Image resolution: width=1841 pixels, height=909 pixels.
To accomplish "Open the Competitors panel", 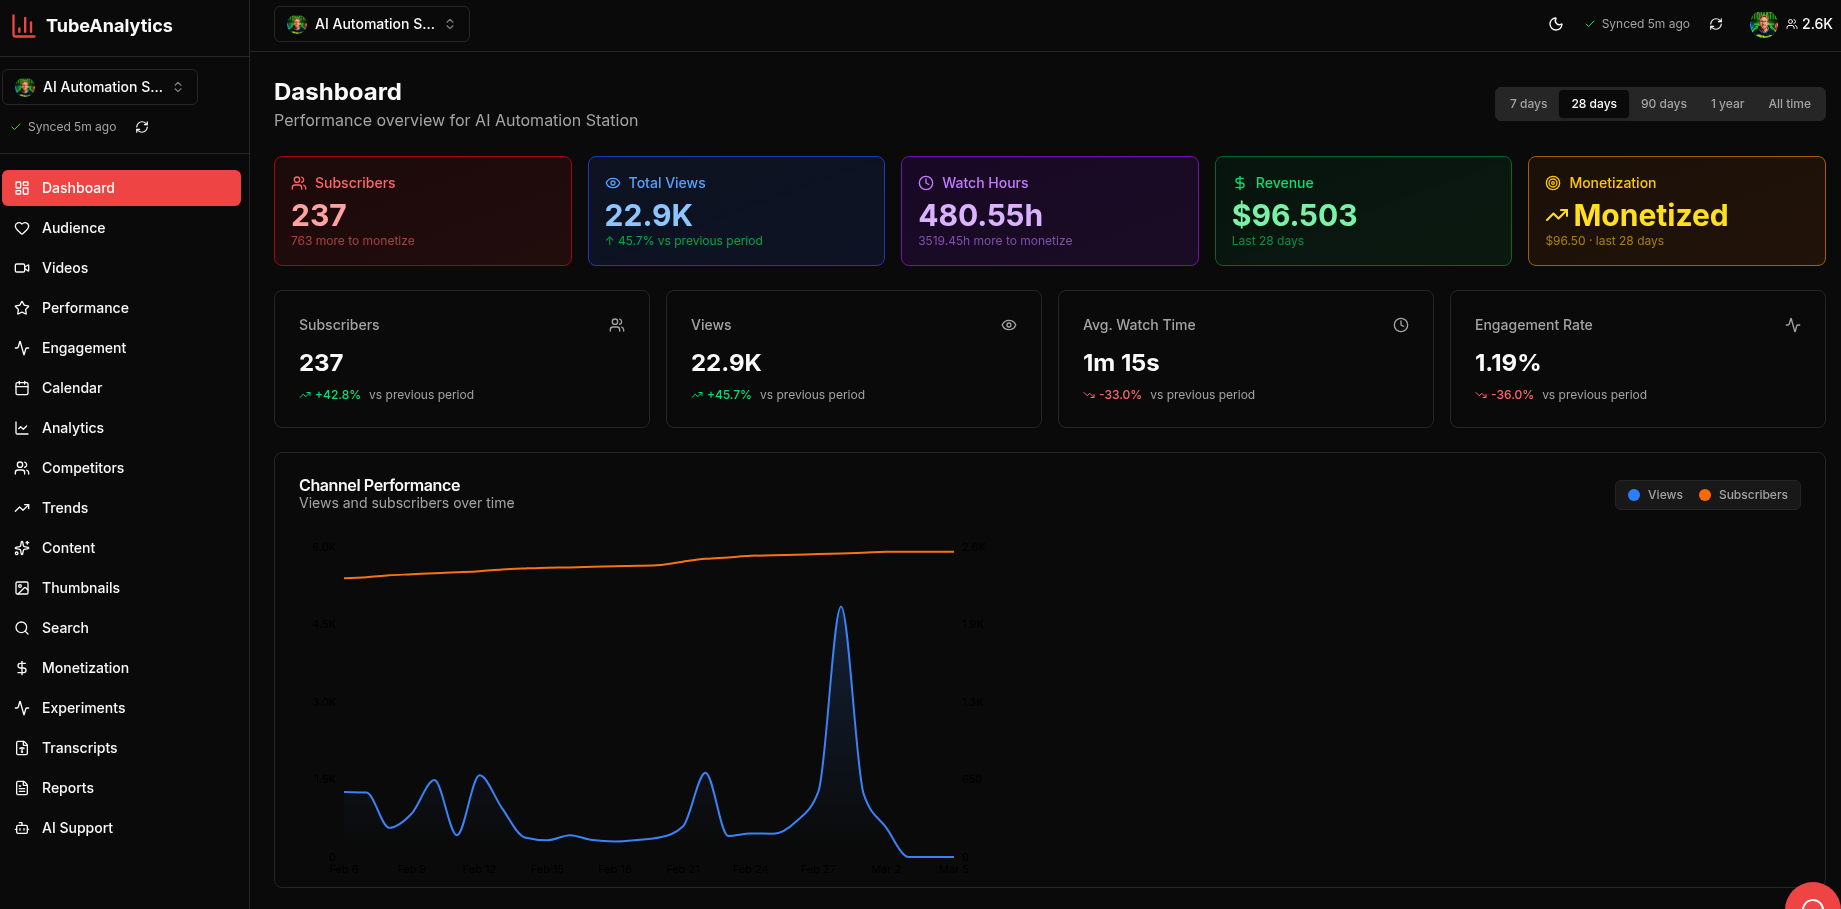I will pos(82,467).
